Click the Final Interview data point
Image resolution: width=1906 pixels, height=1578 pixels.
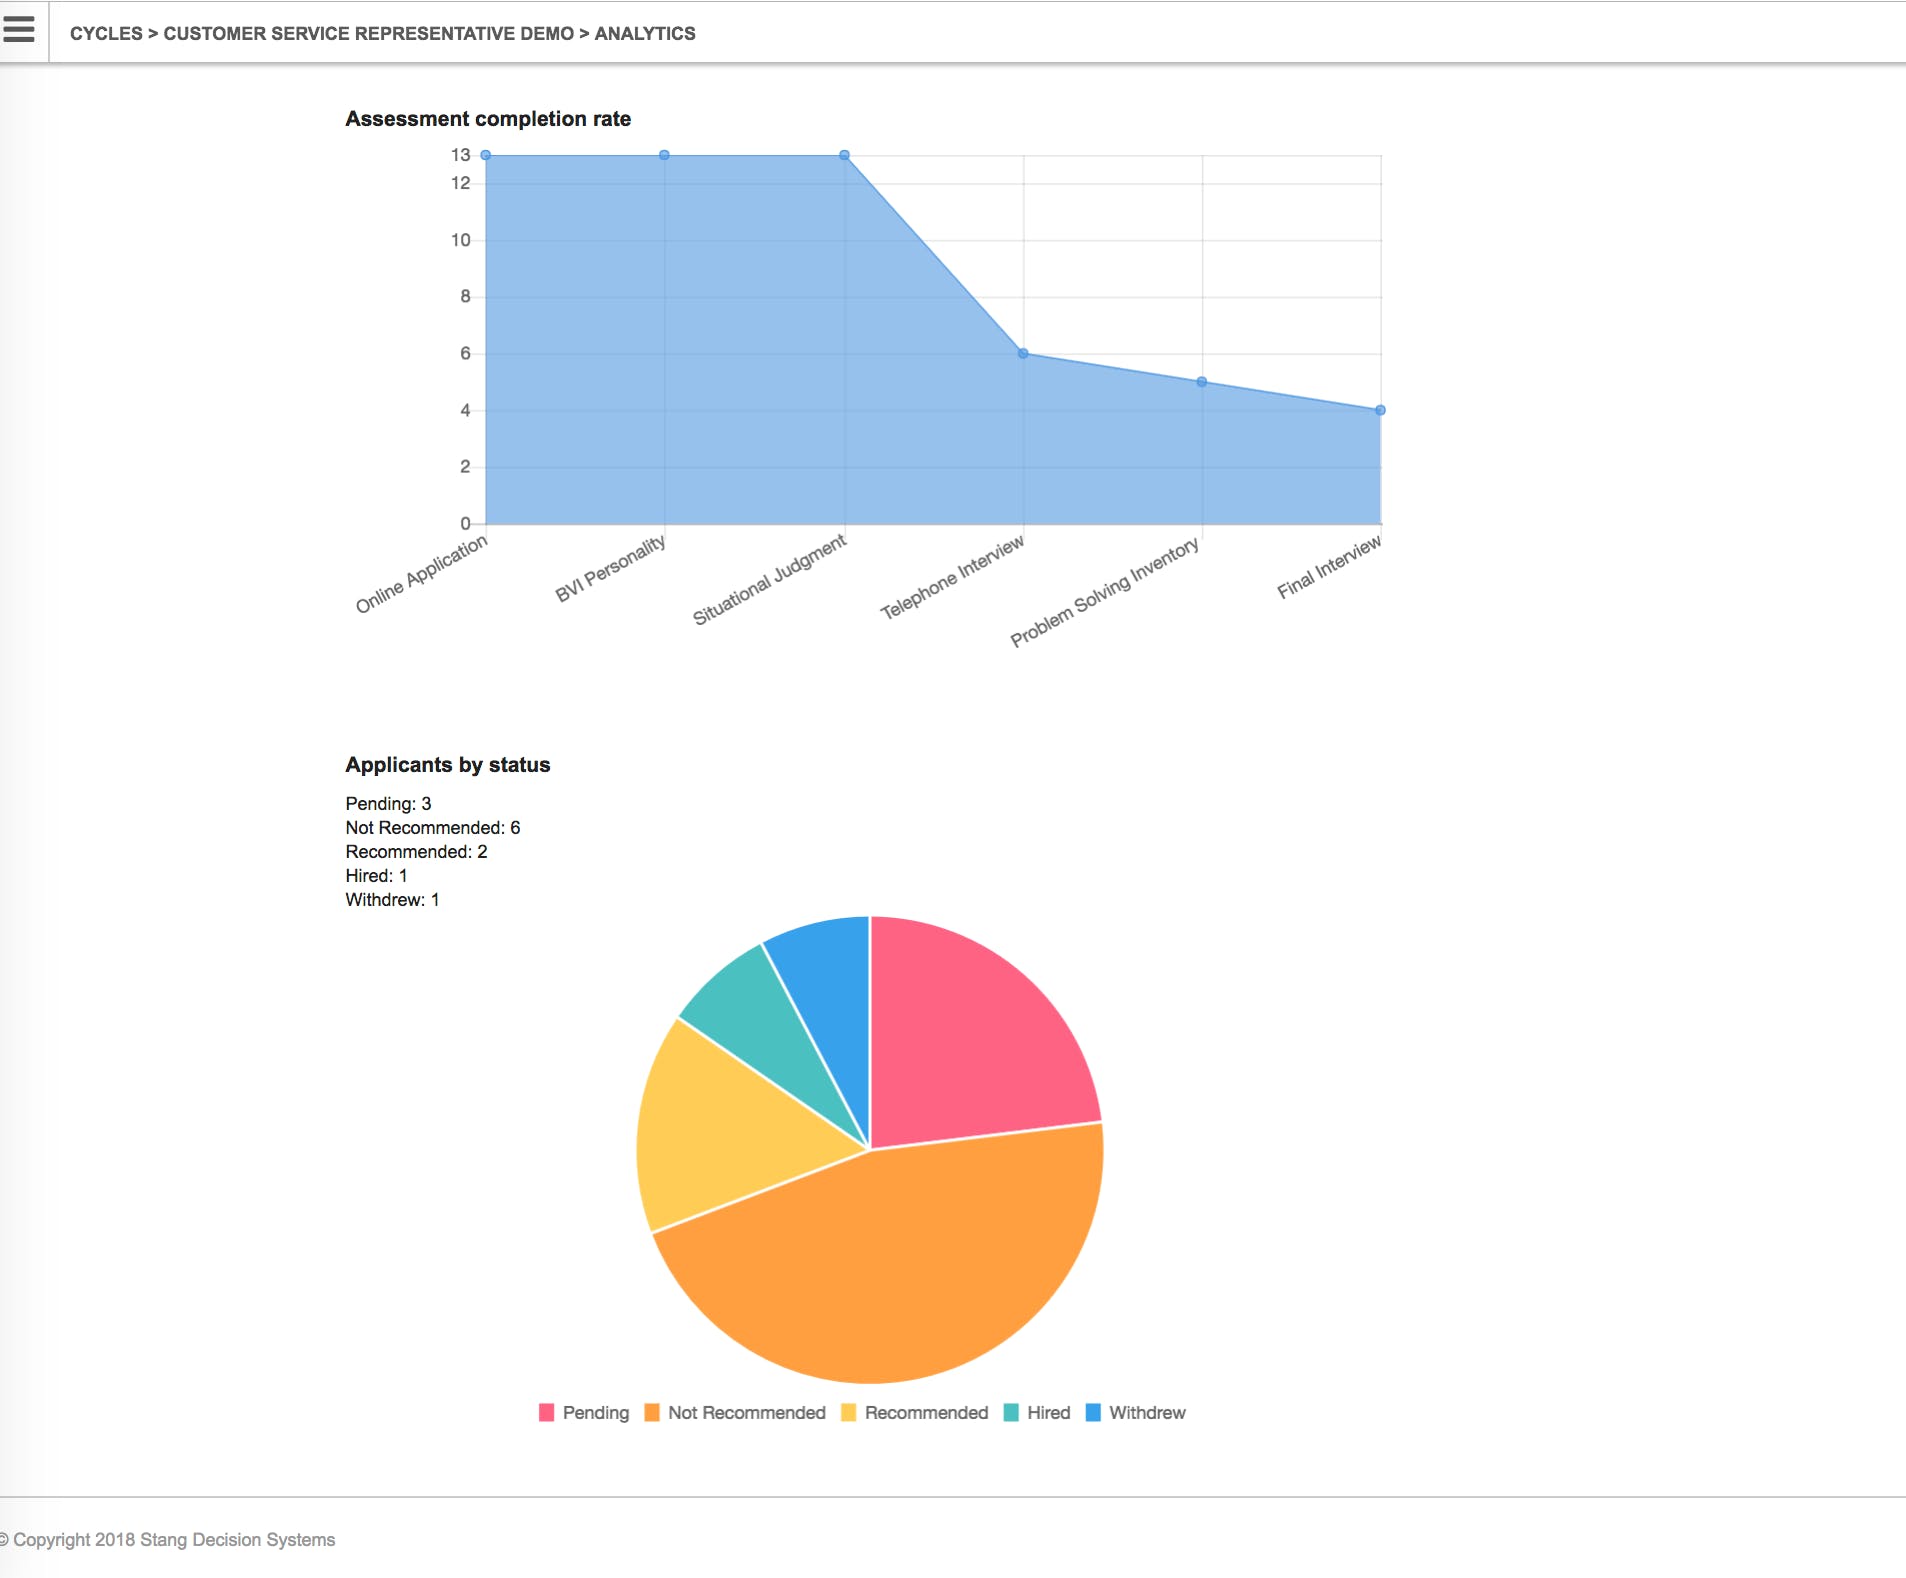point(1380,410)
